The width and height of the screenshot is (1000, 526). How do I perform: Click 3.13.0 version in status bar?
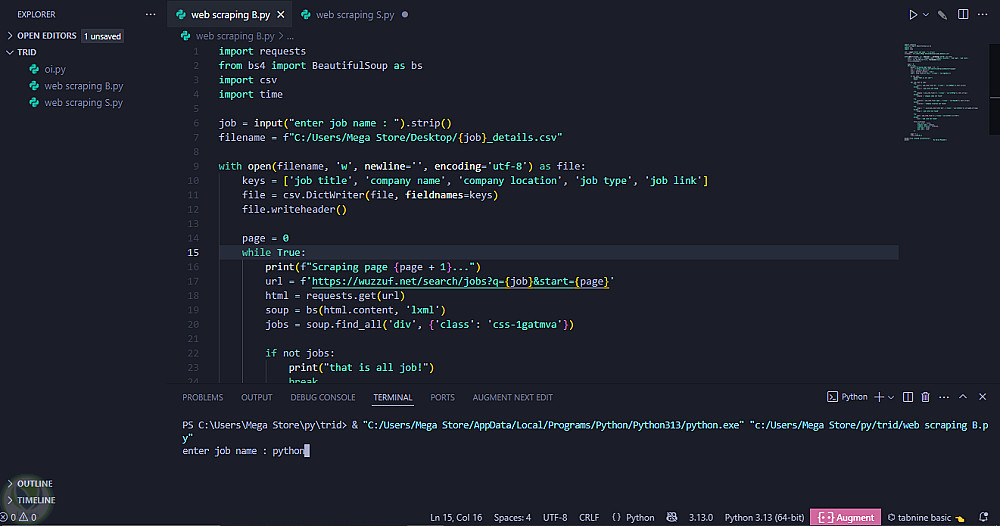tap(701, 518)
